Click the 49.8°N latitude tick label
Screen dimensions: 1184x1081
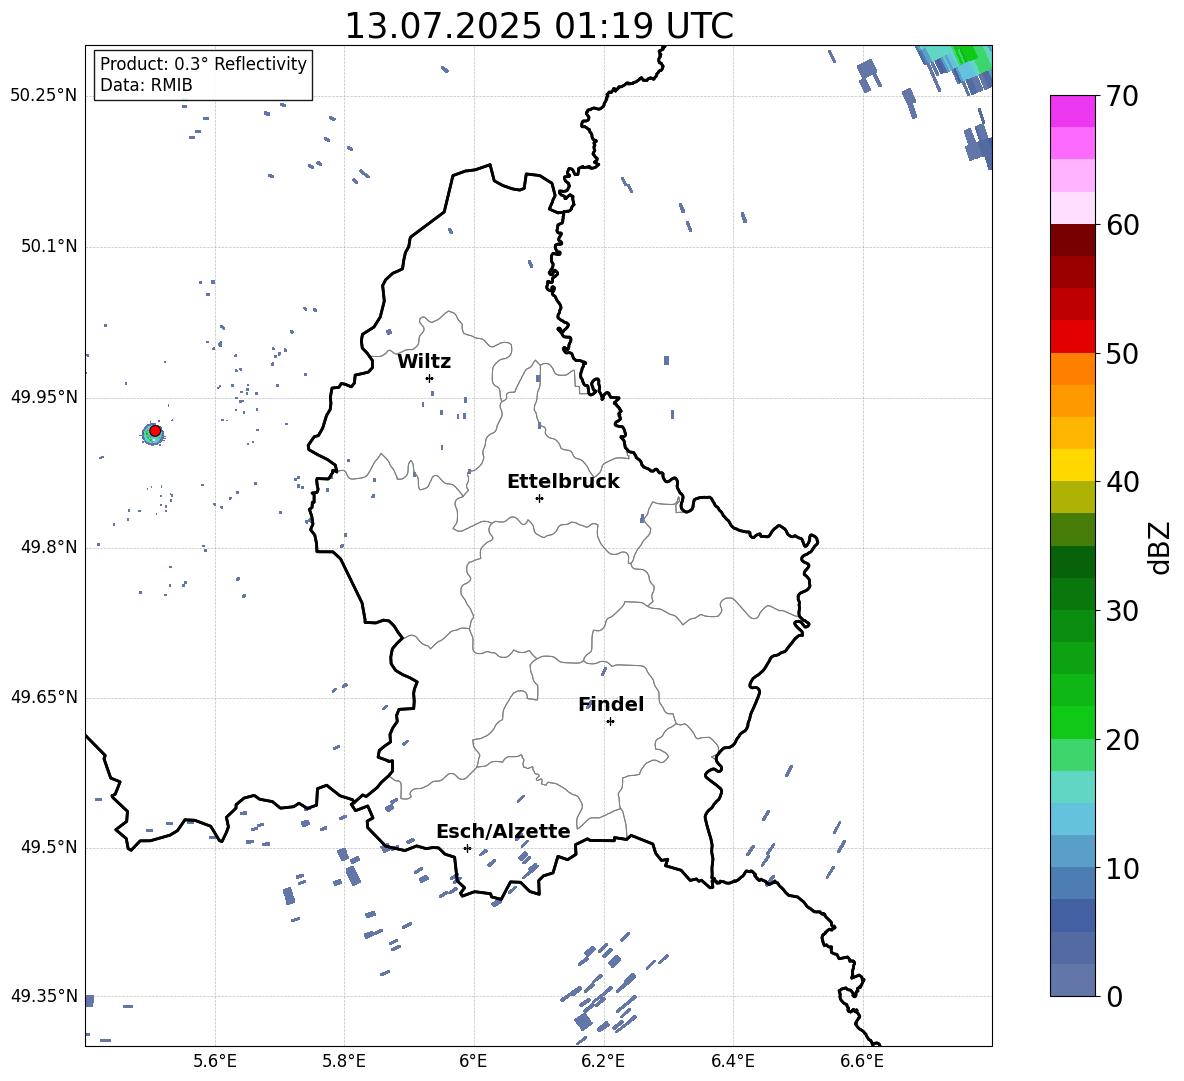tap(49, 547)
